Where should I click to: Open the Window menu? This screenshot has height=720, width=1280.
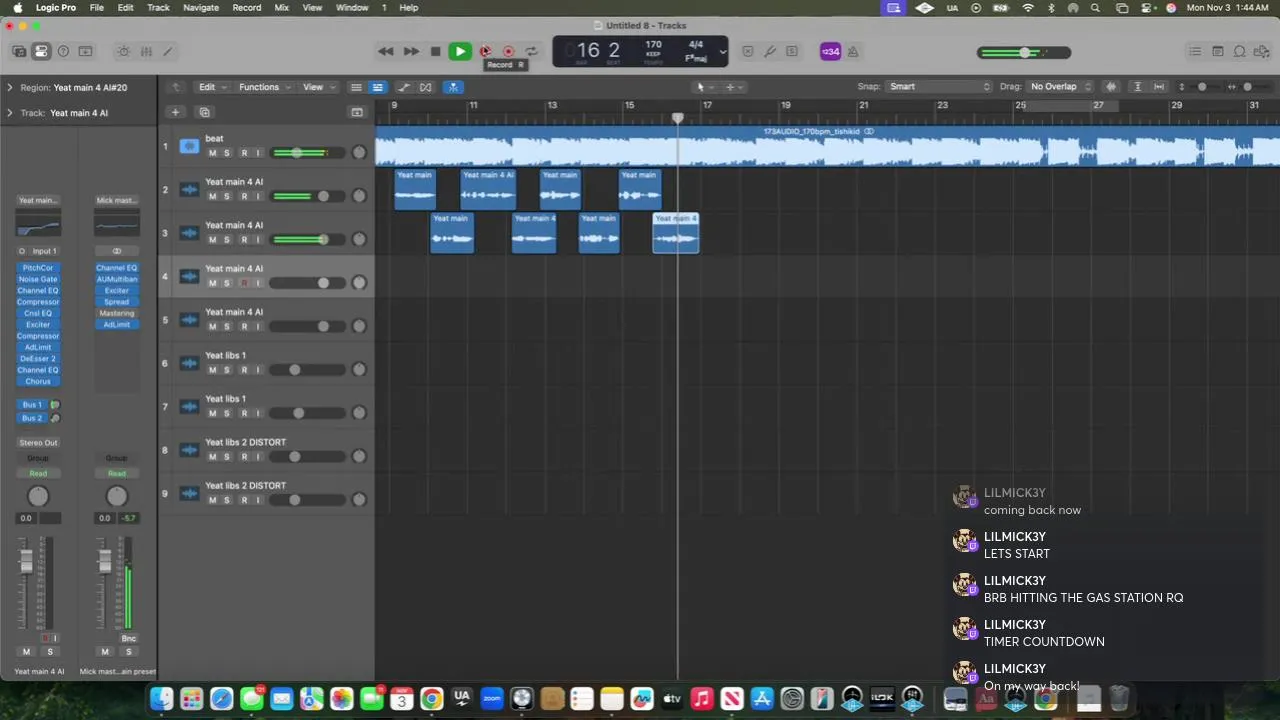pos(352,7)
